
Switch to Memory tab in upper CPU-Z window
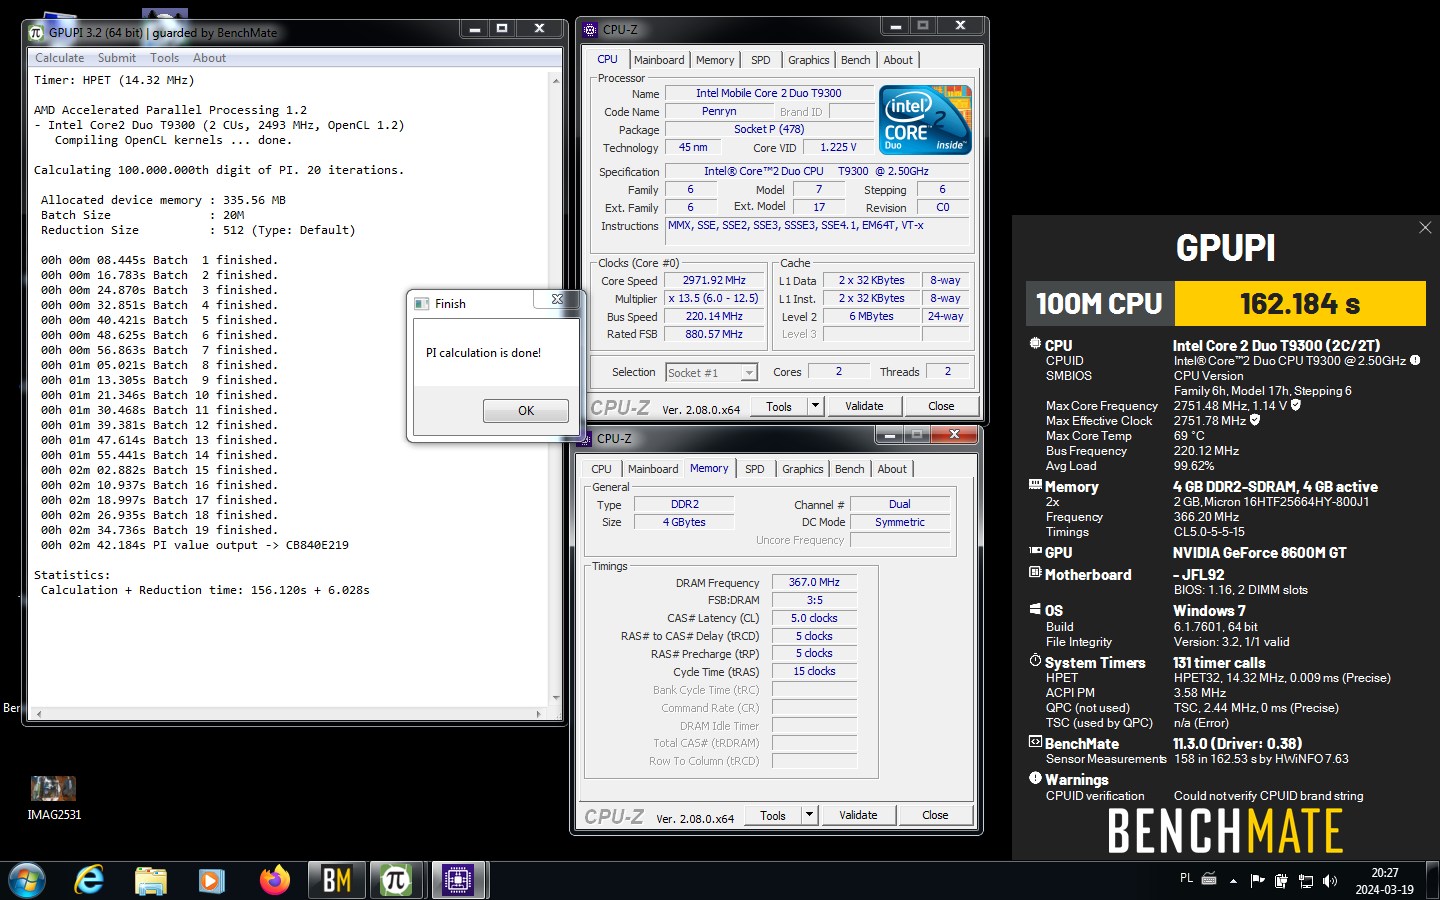point(715,60)
